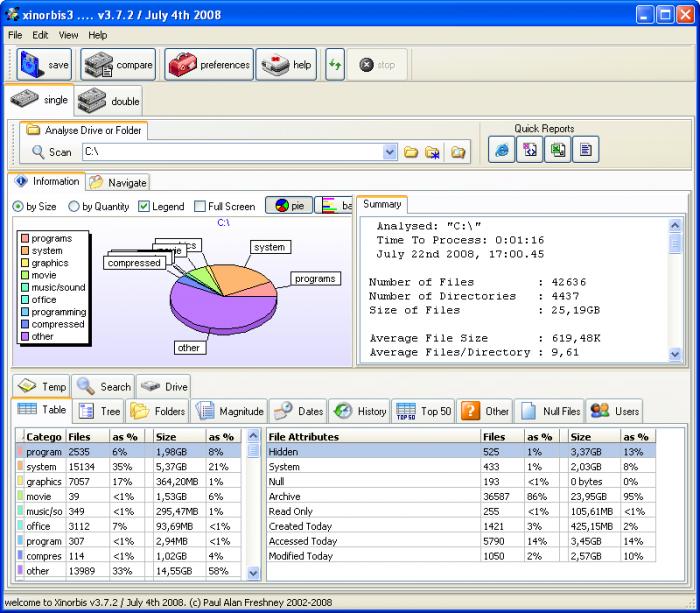Select the graphics category row

[x=129, y=481]
